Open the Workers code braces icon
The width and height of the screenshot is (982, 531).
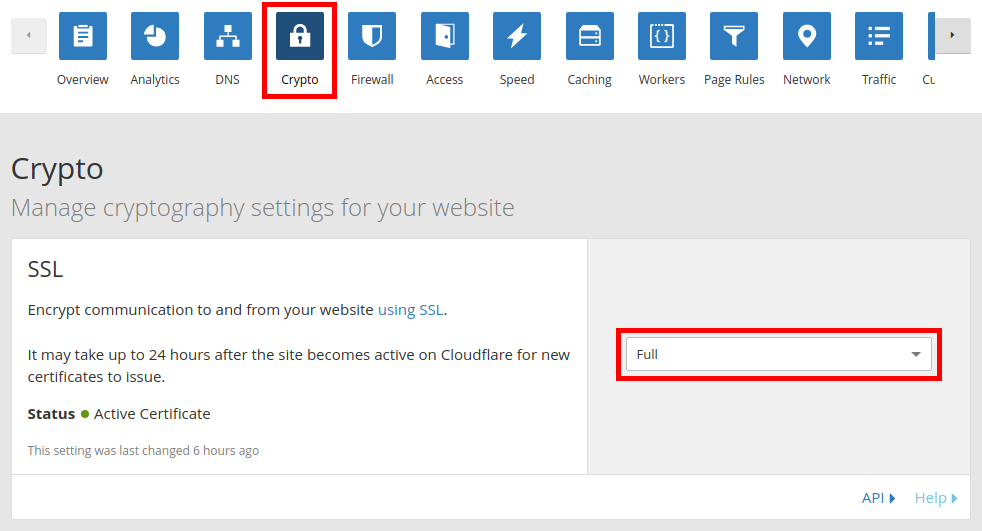pos(661,36)
